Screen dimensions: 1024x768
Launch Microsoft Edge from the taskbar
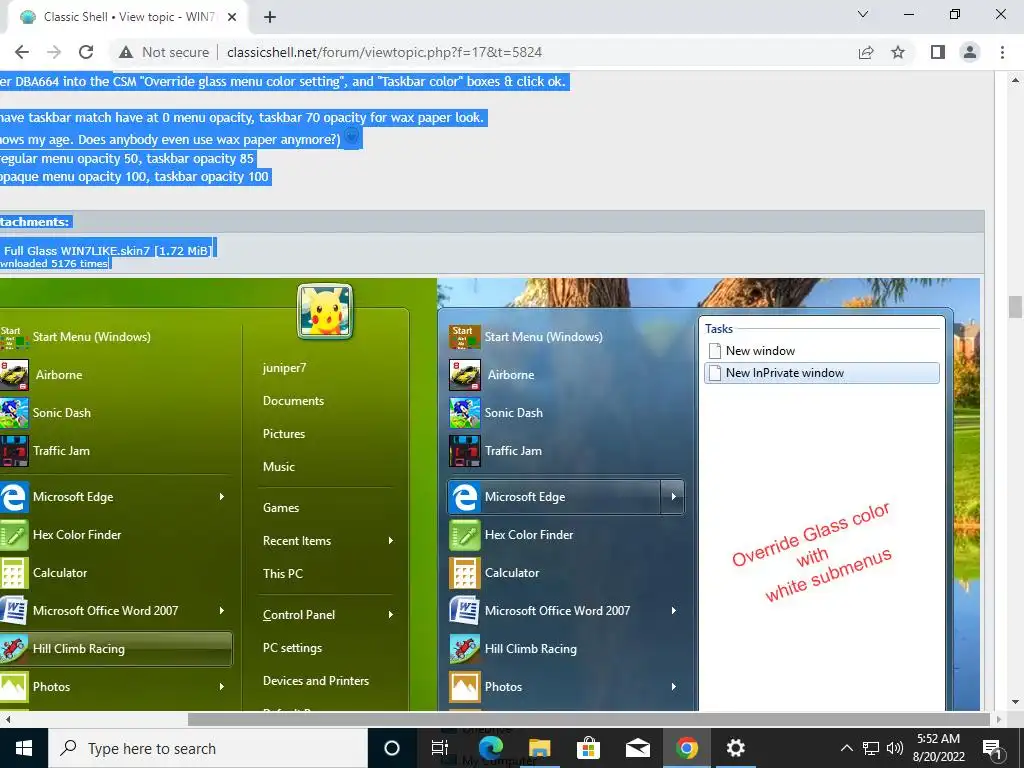tap(490, 748)
